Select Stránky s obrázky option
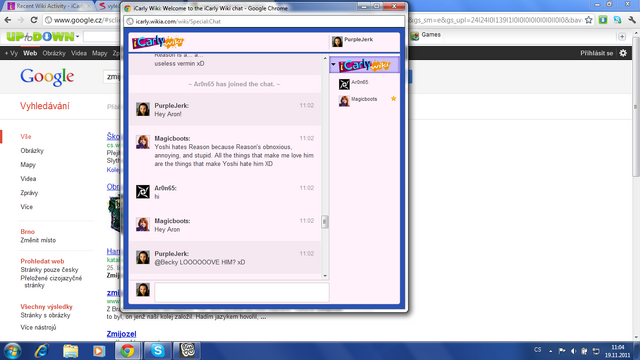640x360 pixels. [x=45, y=316]
